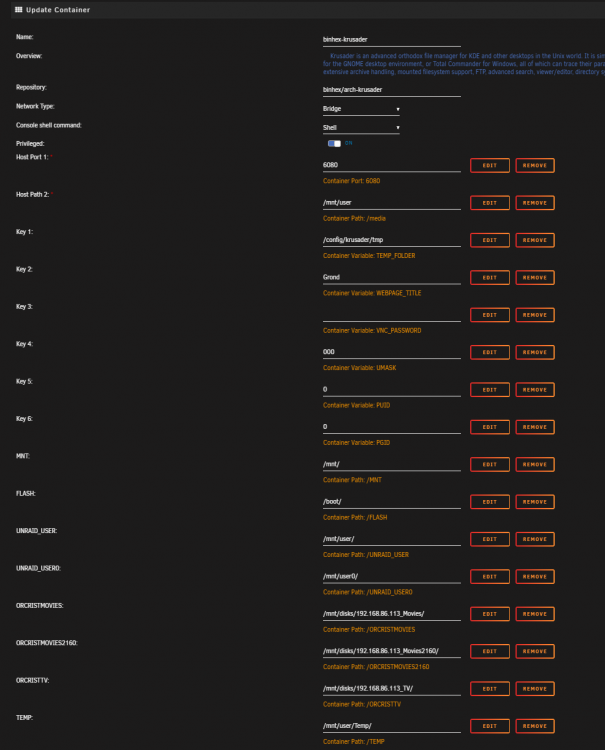The image size is (605, 750).
Task: Open the Console shell command dropdown
Action: tap(361, 128)
